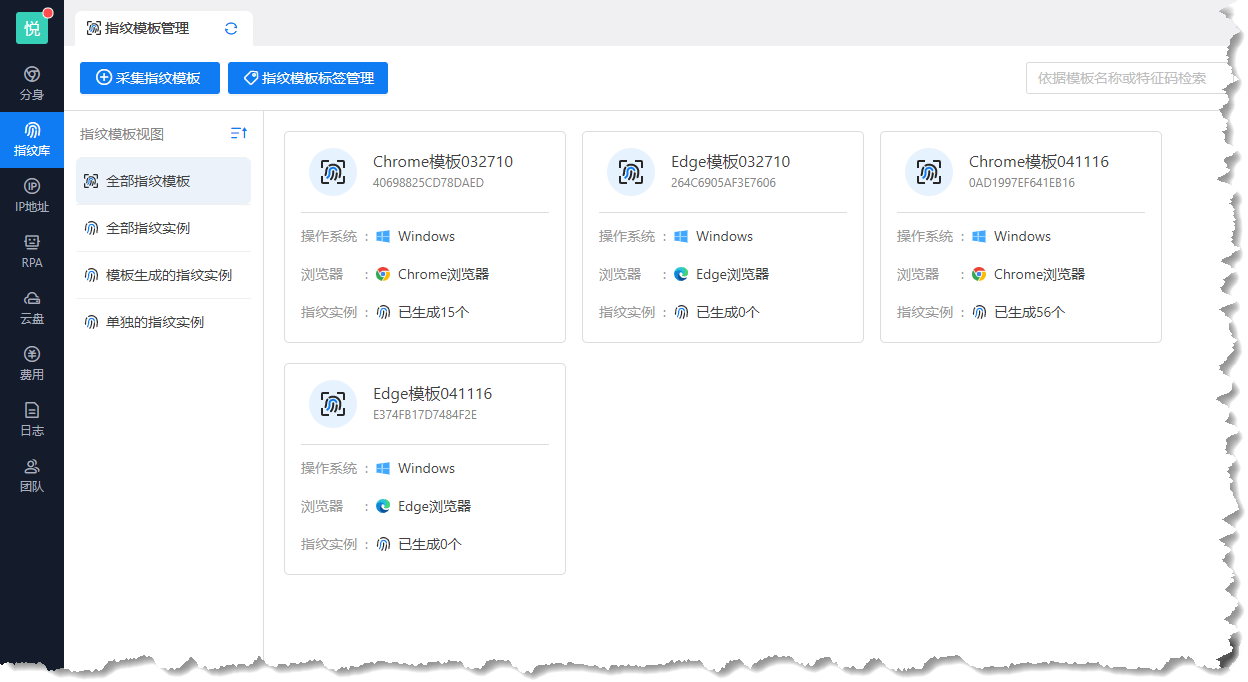Click the refresh icon beside 指纹模板管理 tab
This screenshot has width=1248, height=682.
point(231,29)
